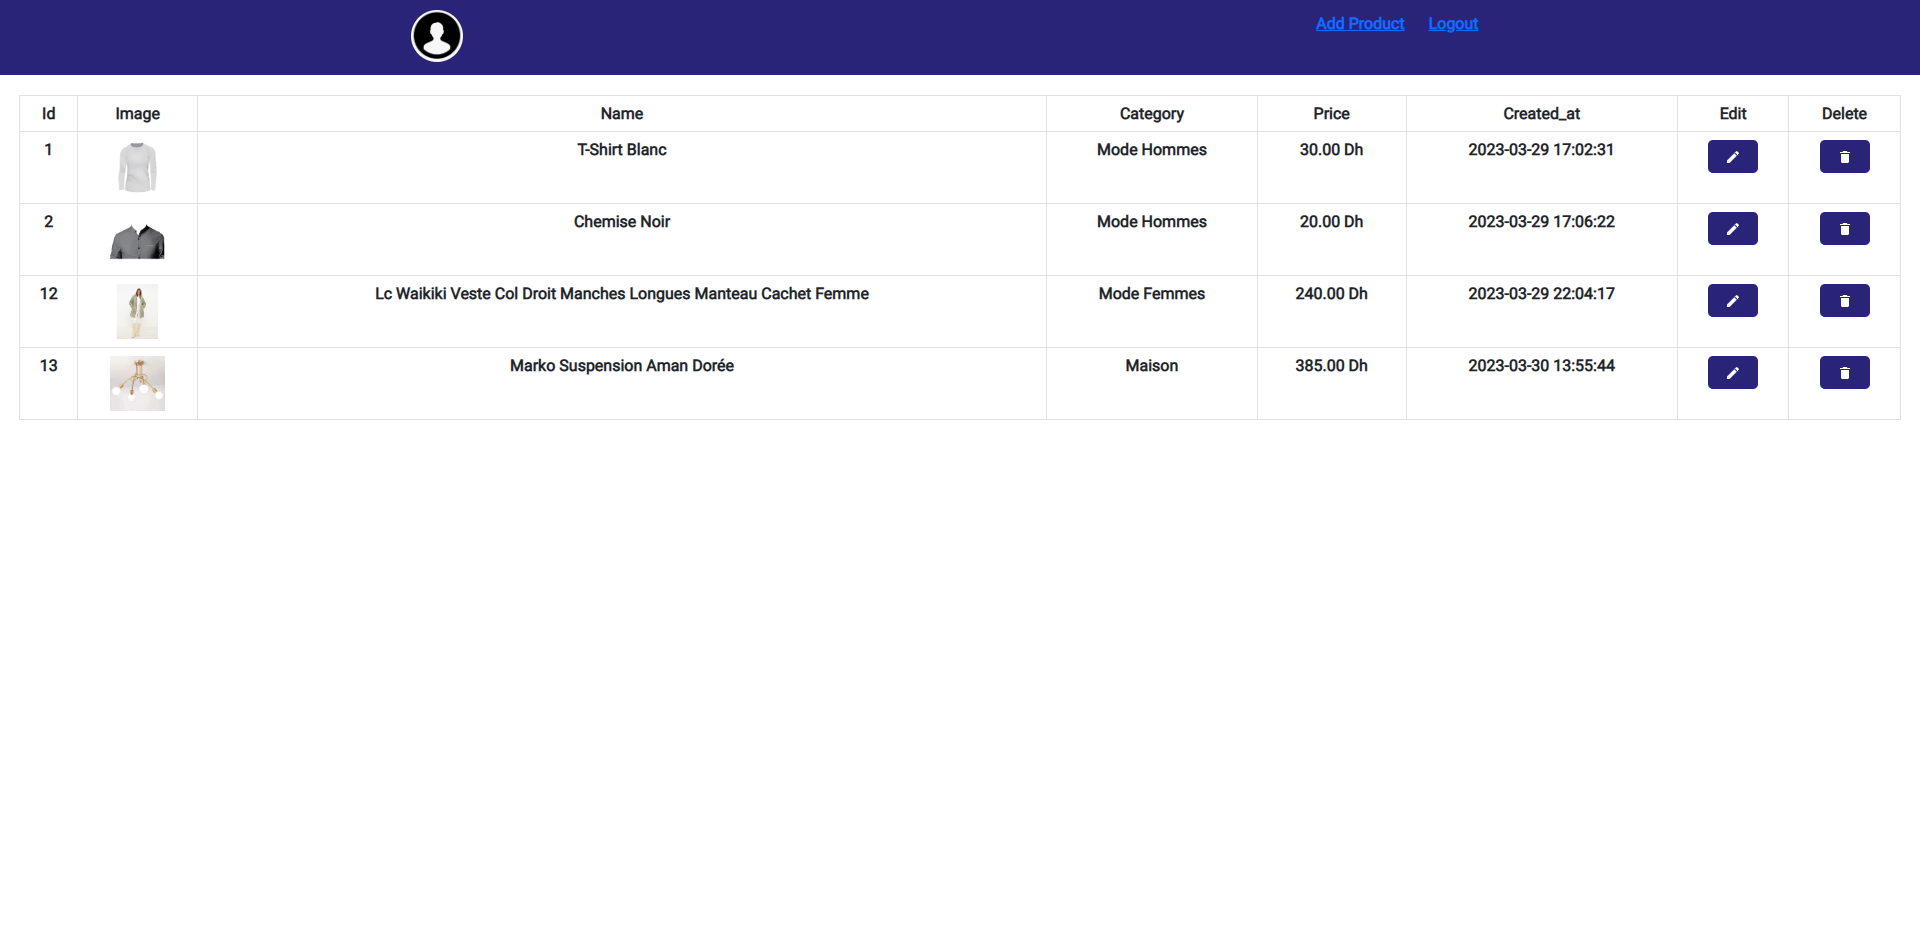The width and height of the screenshot is (1920, 928).
Task: Click the Id column header
Action: click(48, 113)
